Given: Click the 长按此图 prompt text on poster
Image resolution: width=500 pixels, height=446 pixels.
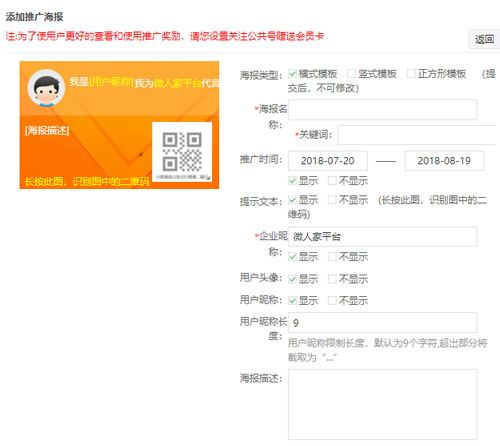Looking at the screenshot, I should [87, 181].
